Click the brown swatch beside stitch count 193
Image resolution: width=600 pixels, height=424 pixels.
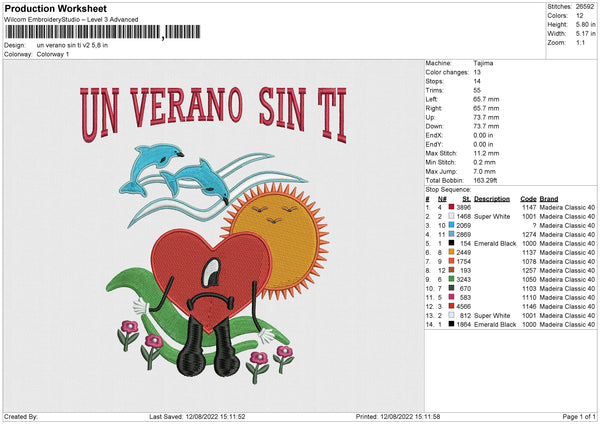pyautogui.click(x=451, y=270)
